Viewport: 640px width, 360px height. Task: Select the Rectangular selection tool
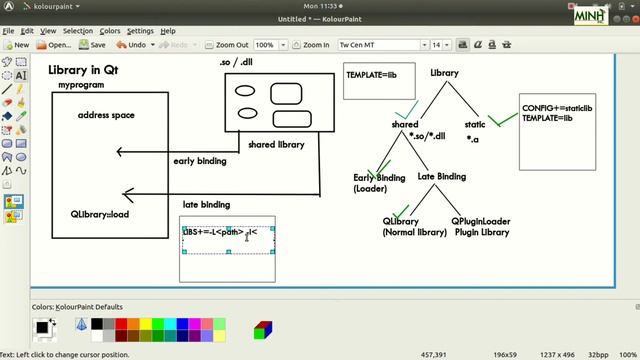(x=21, y=62)
